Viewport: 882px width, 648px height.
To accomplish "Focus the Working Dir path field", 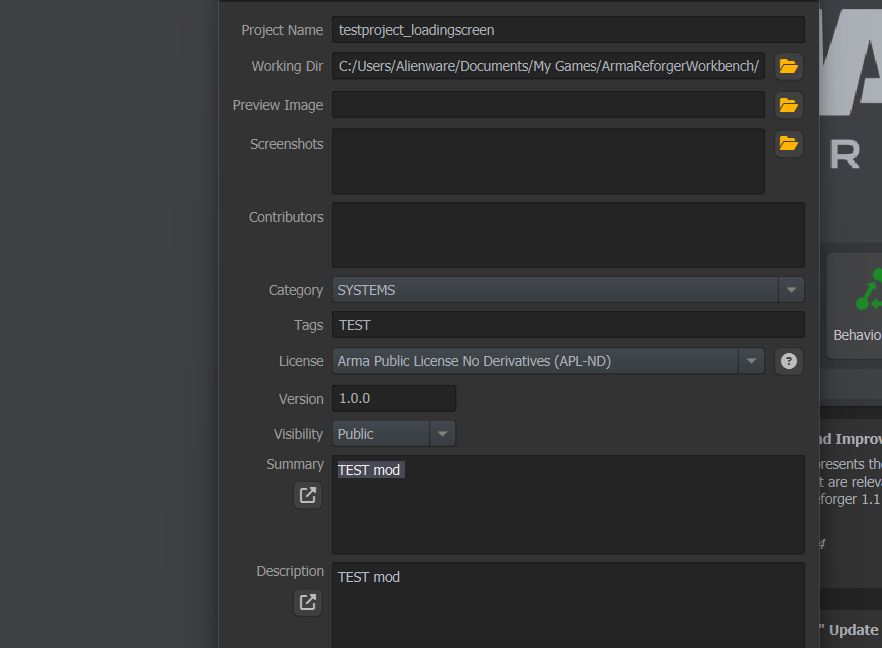I will click(548, 67).
